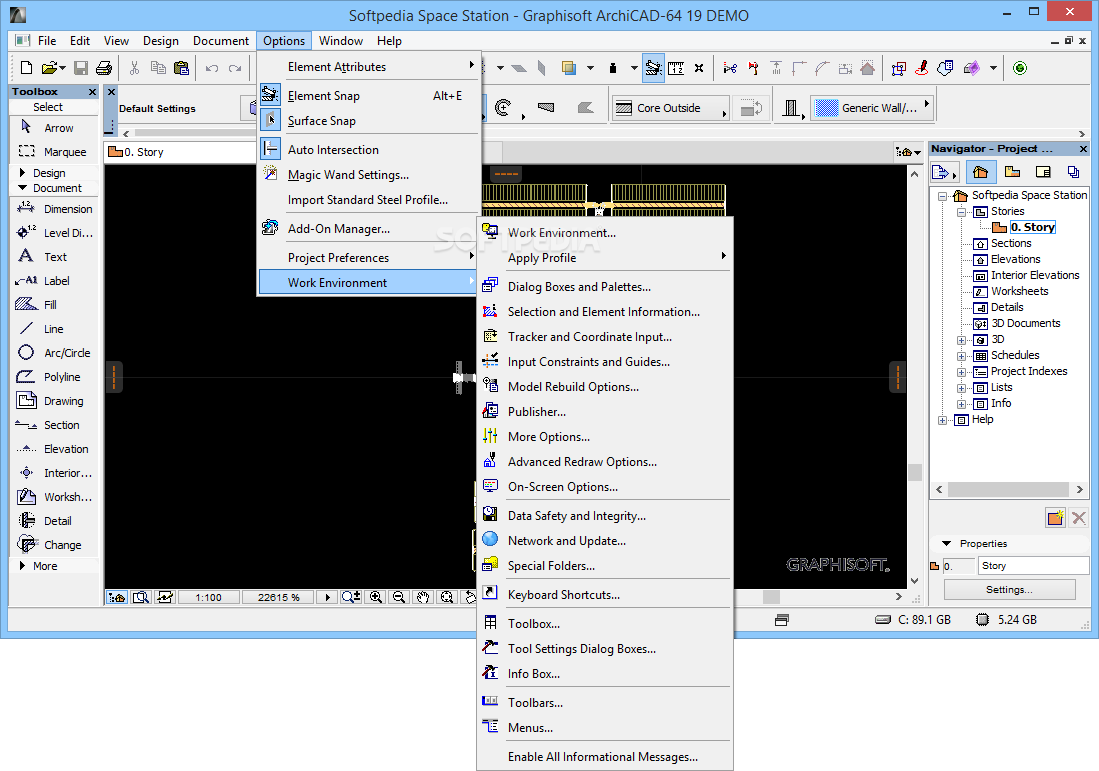Collapse the Properties section in Navigator

tap(946, 543)
